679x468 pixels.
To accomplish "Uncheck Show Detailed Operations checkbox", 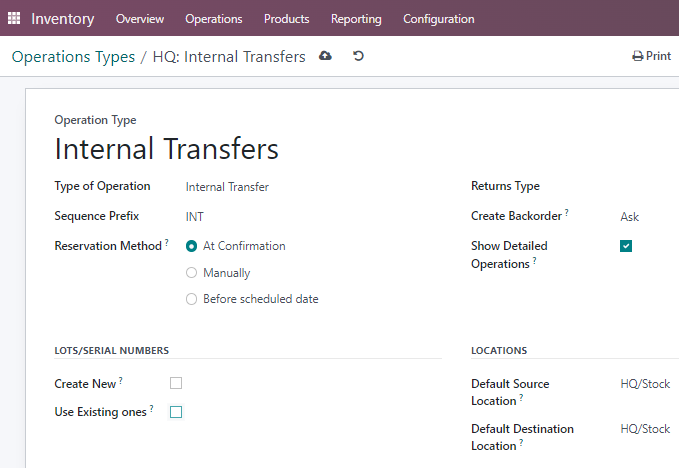I will [x=626, y=246].
